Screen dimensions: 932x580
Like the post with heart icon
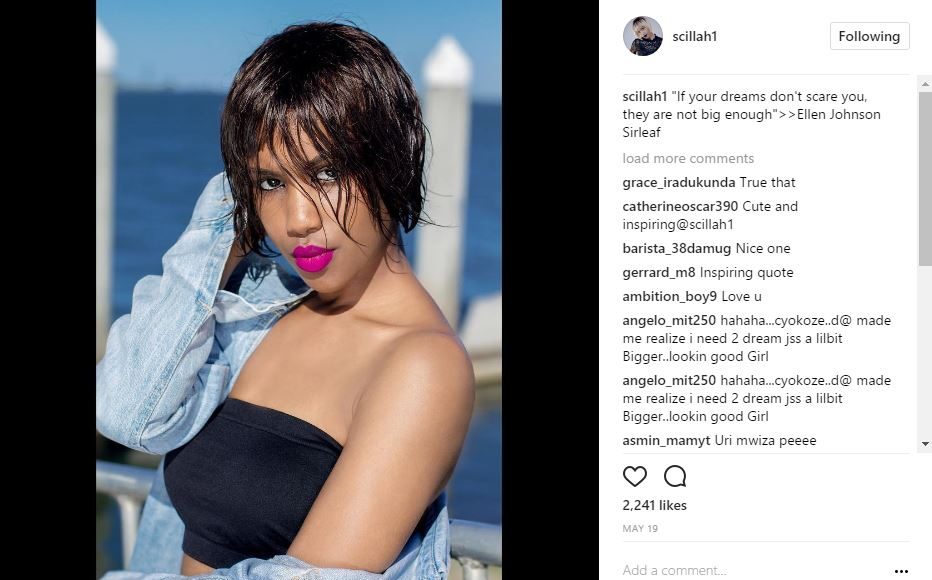[x=634, y=476]
